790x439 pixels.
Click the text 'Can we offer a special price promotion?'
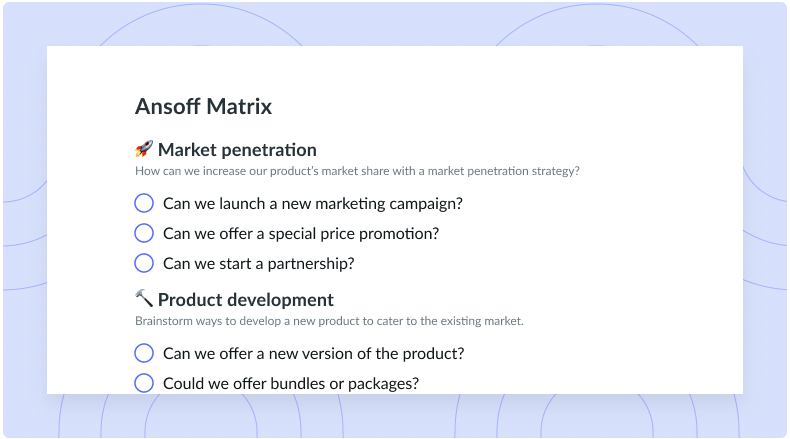coord(301,233)
